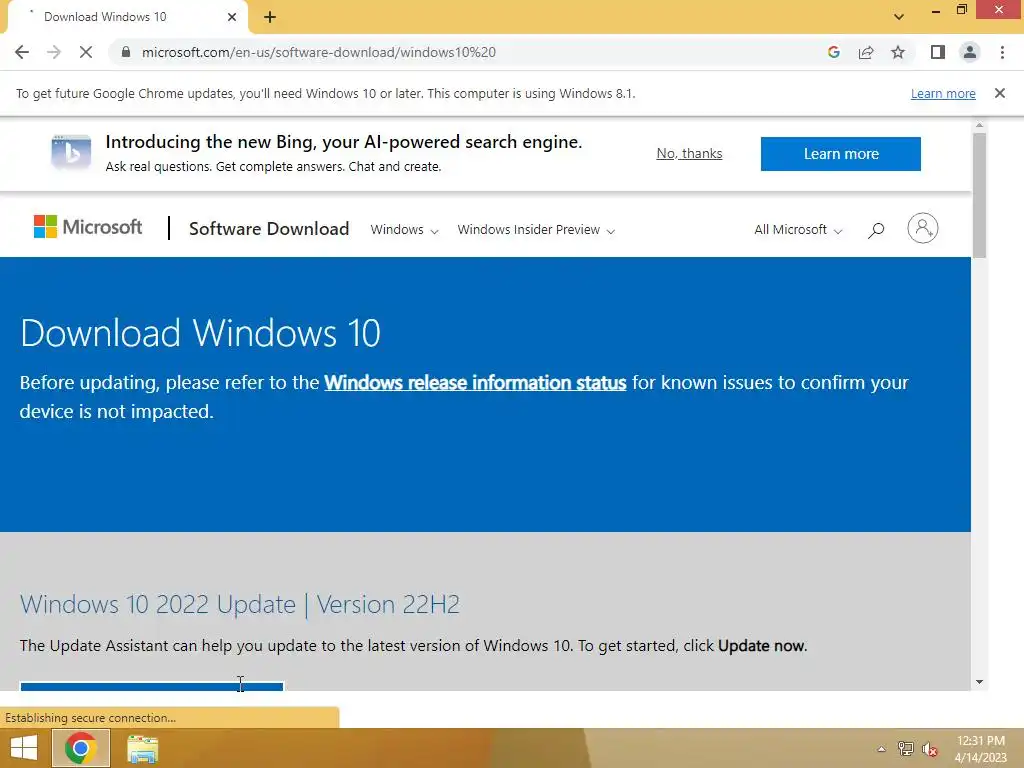Stop loading the page

86,52
